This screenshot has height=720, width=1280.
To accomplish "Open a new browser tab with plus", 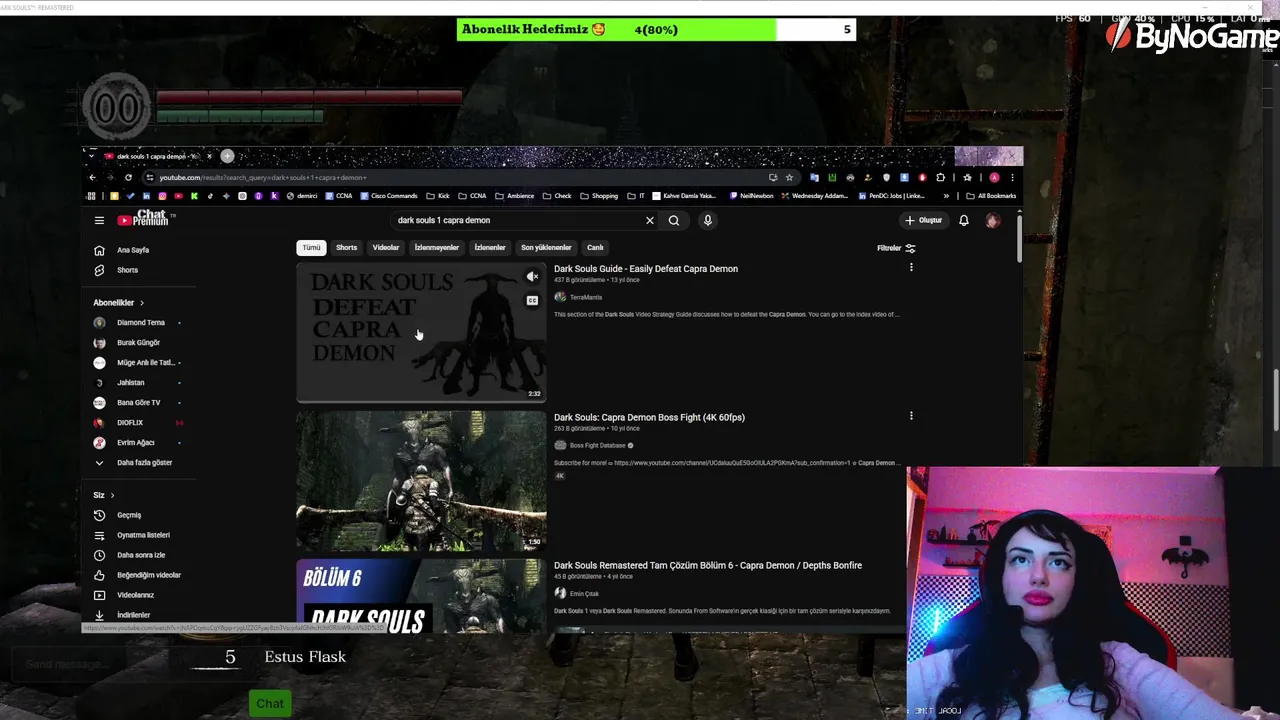I will click(227, 156).
